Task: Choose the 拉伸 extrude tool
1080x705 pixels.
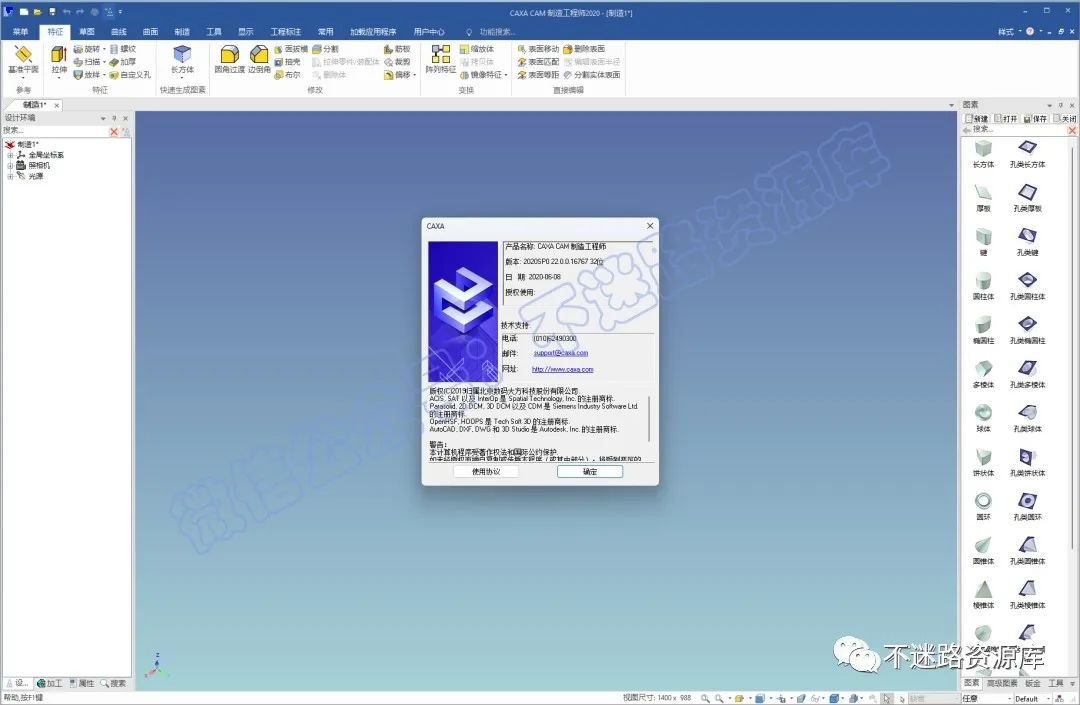Action: 59,58
